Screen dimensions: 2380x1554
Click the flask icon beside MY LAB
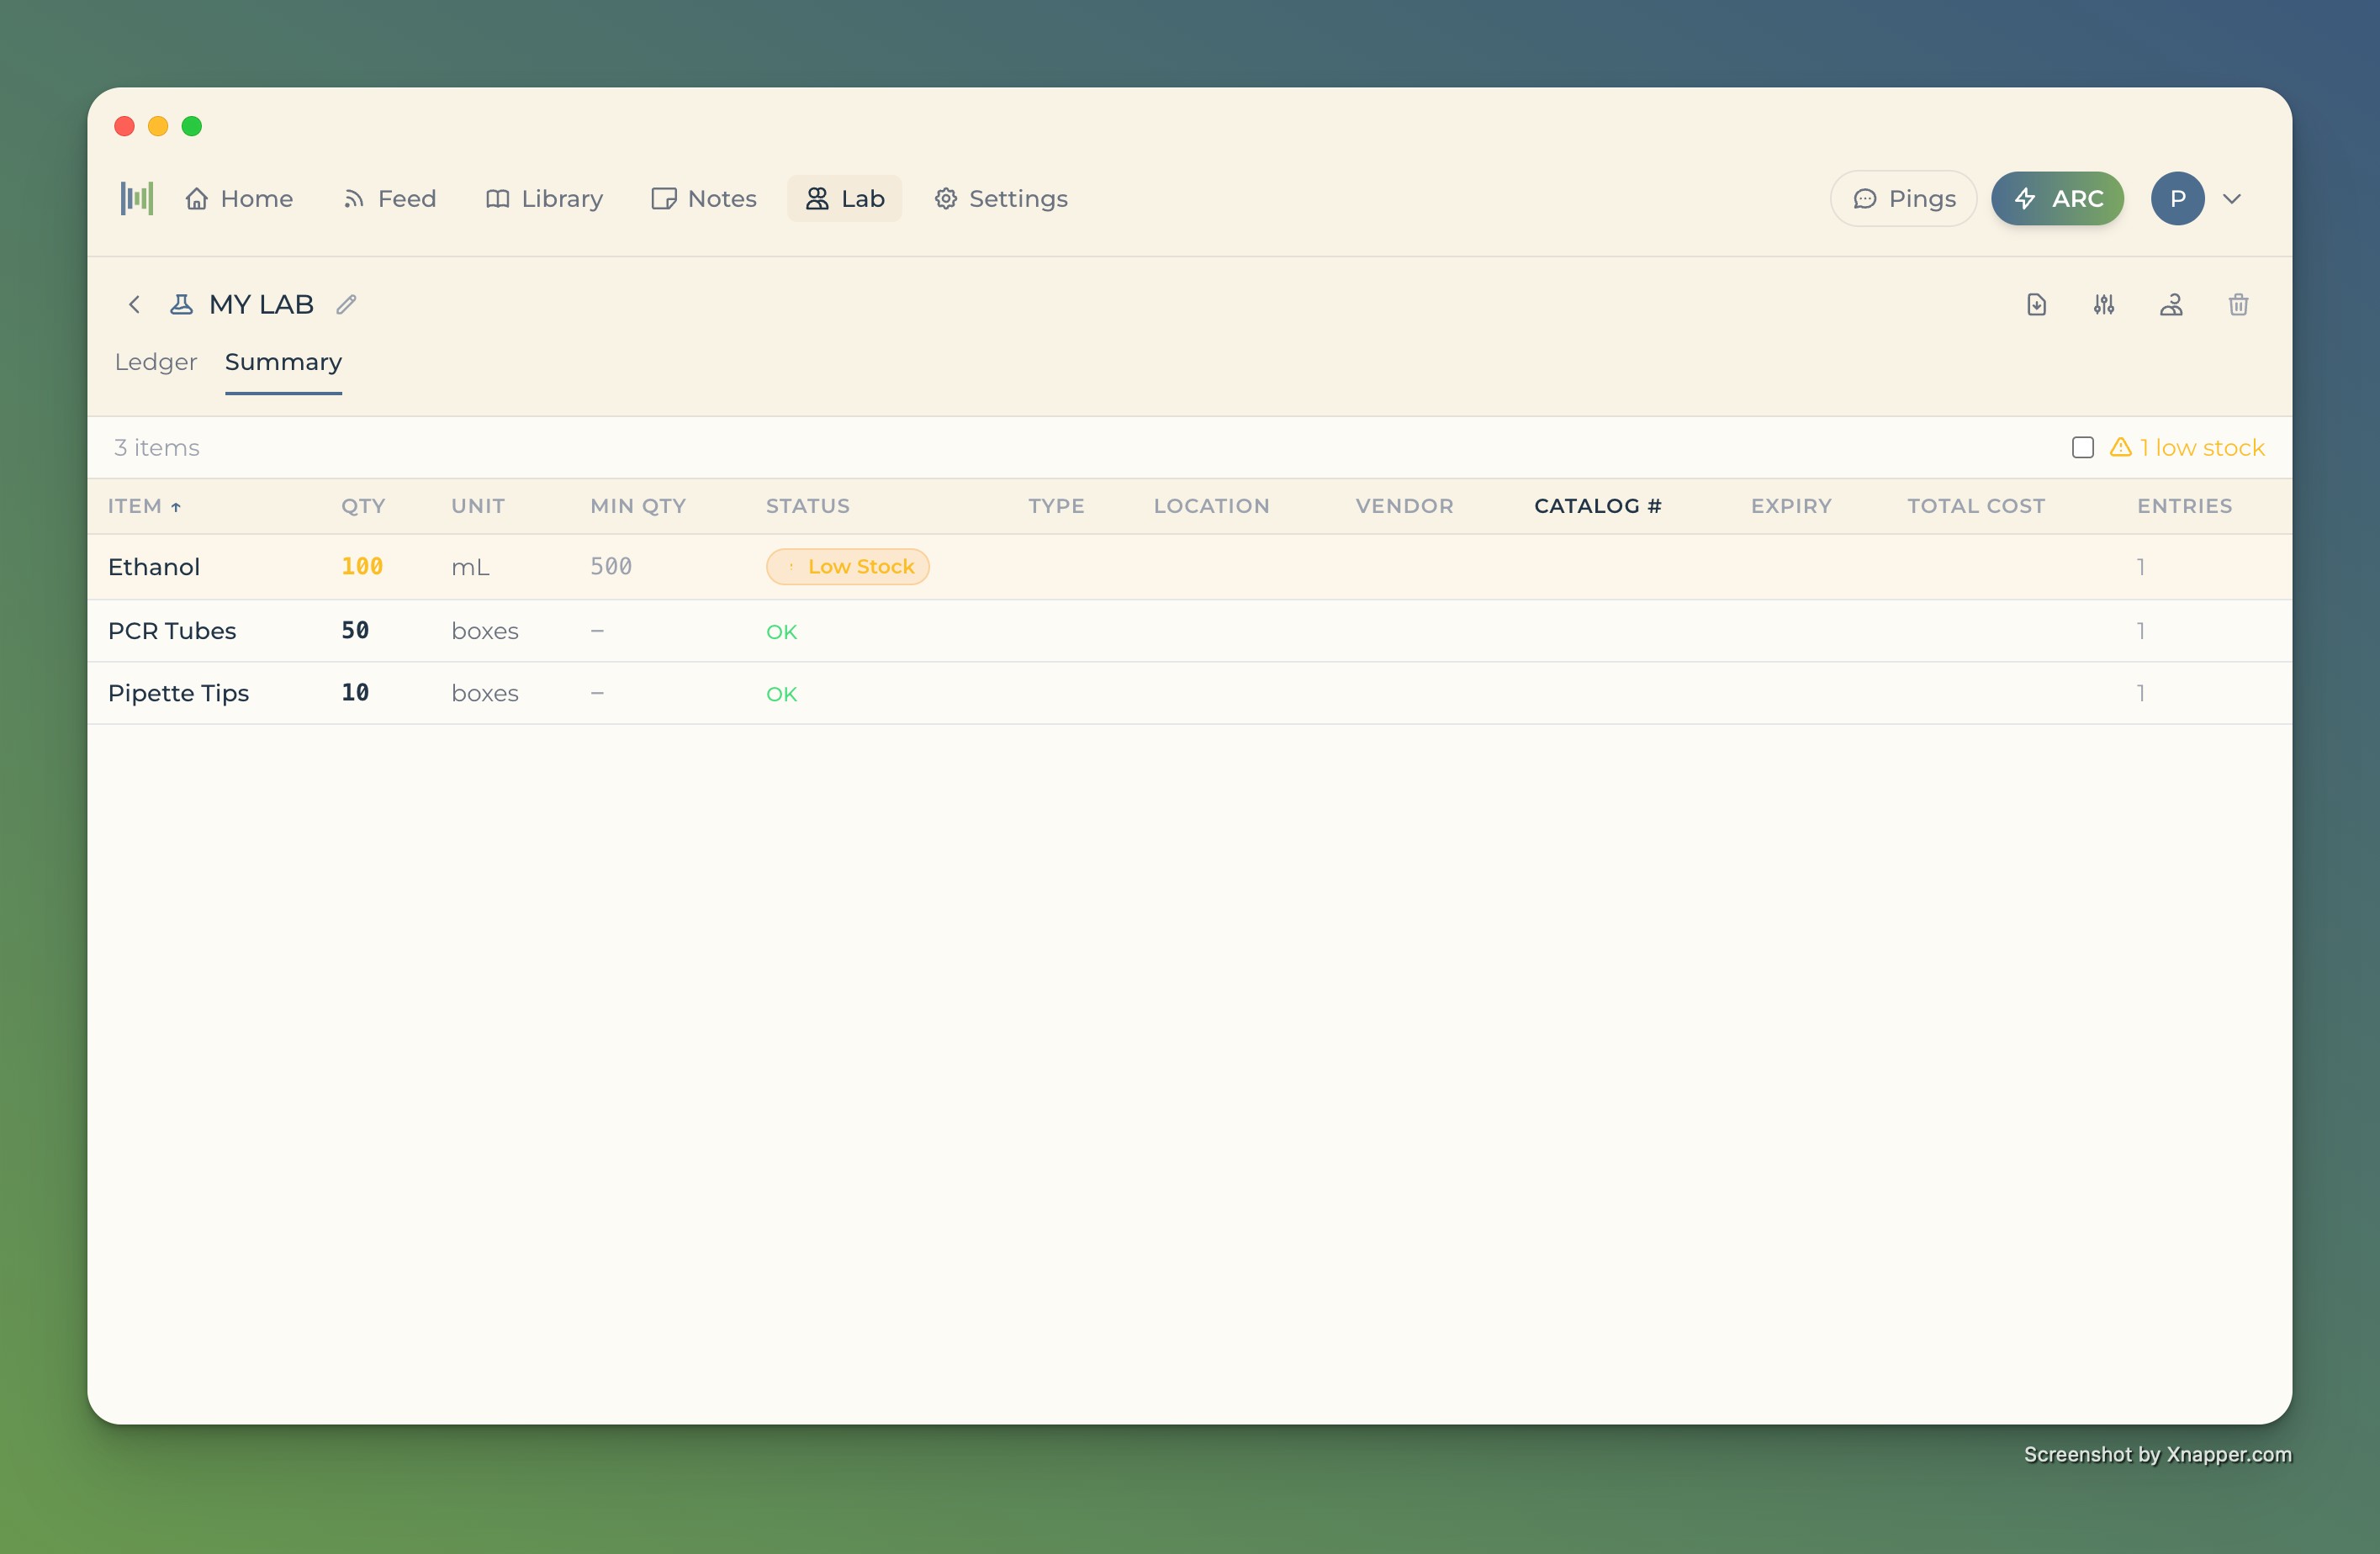click(181, 304)
